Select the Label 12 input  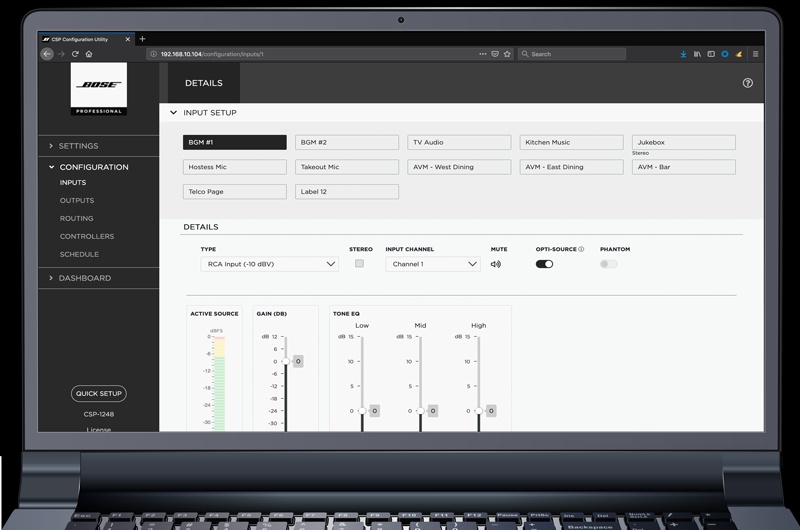point(347,192)
